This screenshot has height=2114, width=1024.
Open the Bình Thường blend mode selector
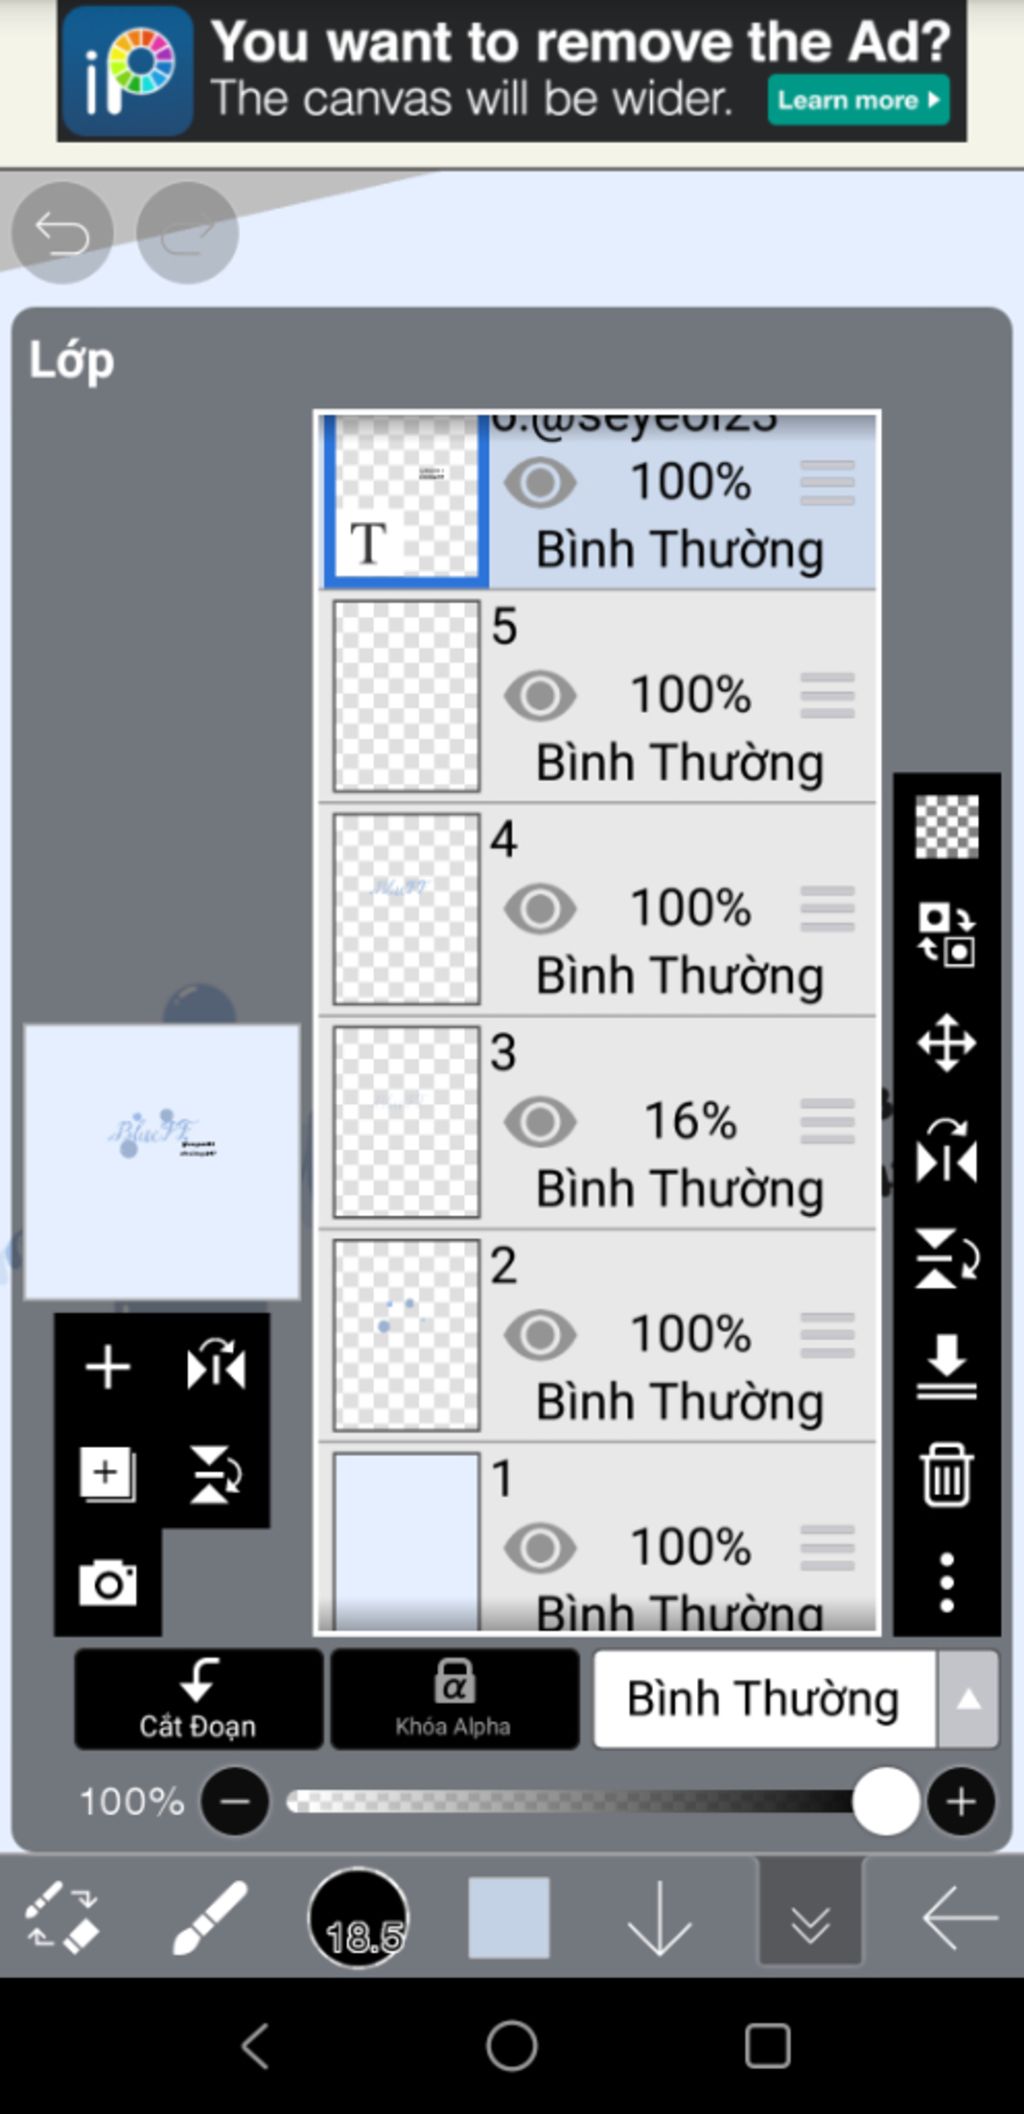pyautogui.click(x=765, y=1699)
